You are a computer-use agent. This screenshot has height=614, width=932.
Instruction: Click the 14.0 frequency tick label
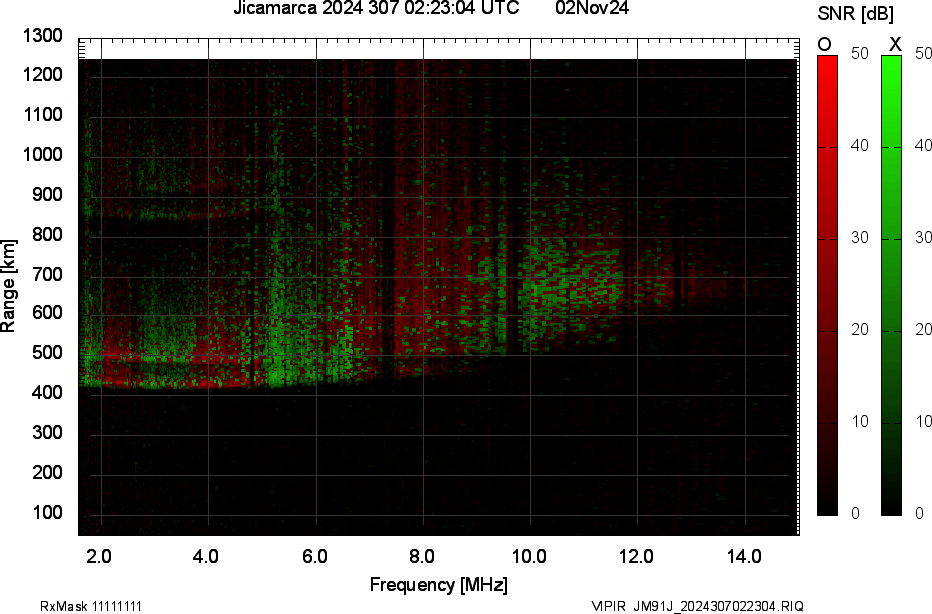pos(744,557)
